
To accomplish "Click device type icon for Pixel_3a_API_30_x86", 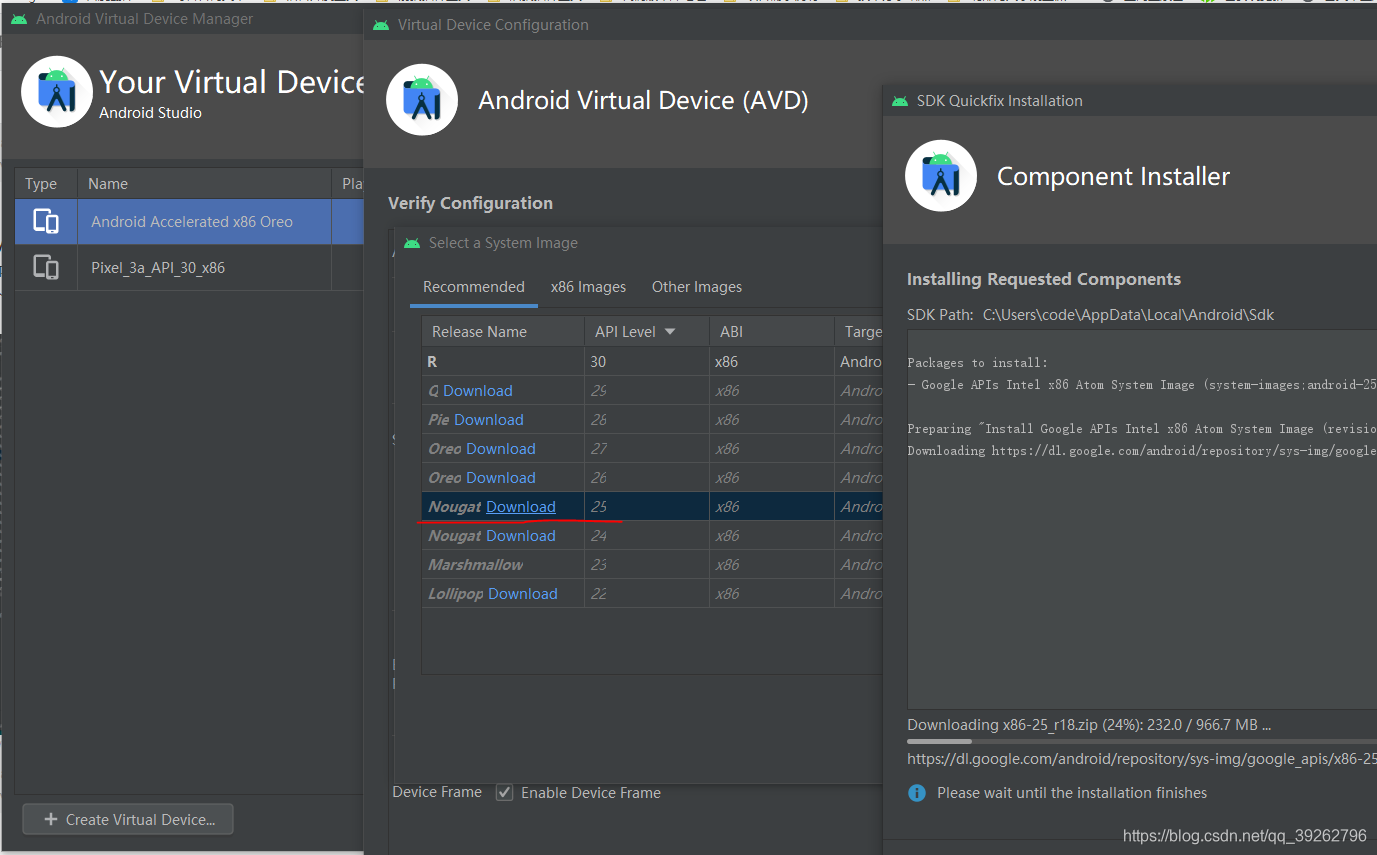I will pos(46,267).
